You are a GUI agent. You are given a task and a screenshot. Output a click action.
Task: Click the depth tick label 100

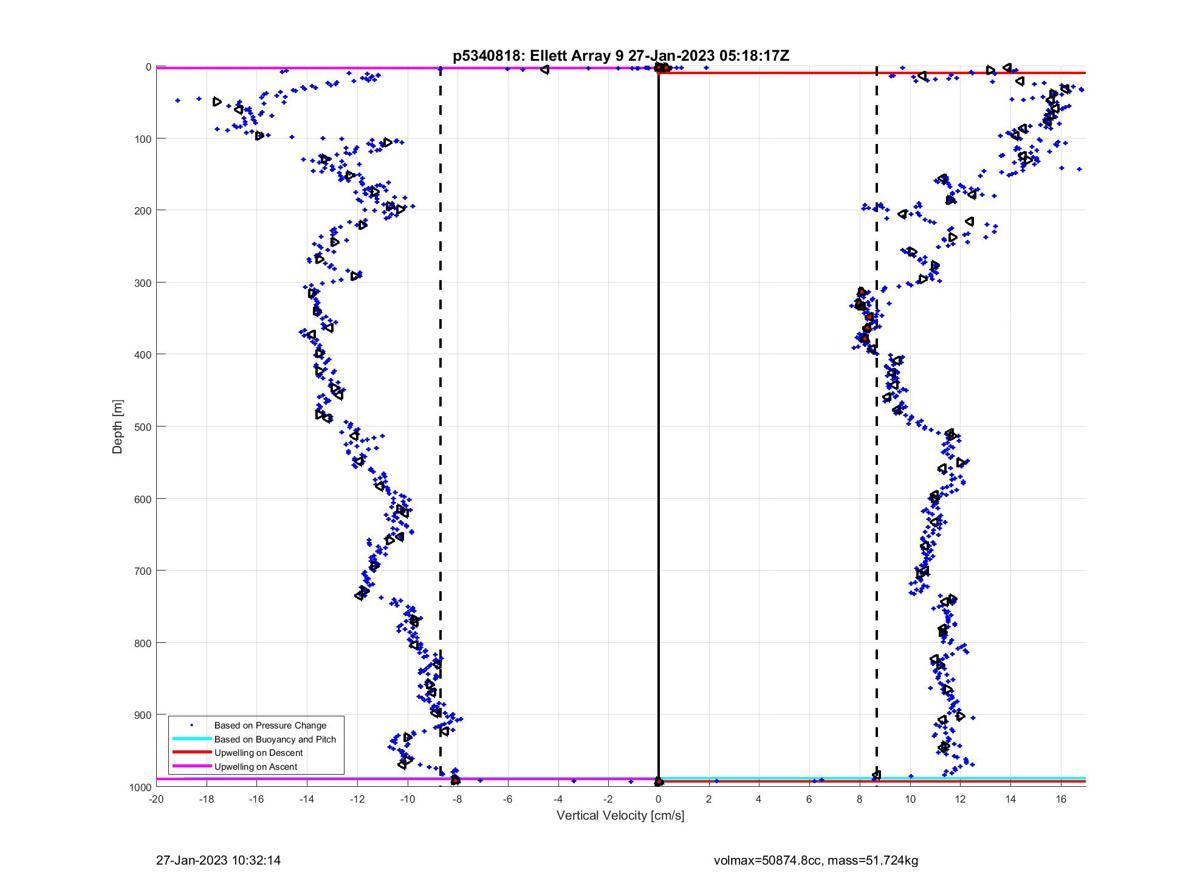coord(142,139)
